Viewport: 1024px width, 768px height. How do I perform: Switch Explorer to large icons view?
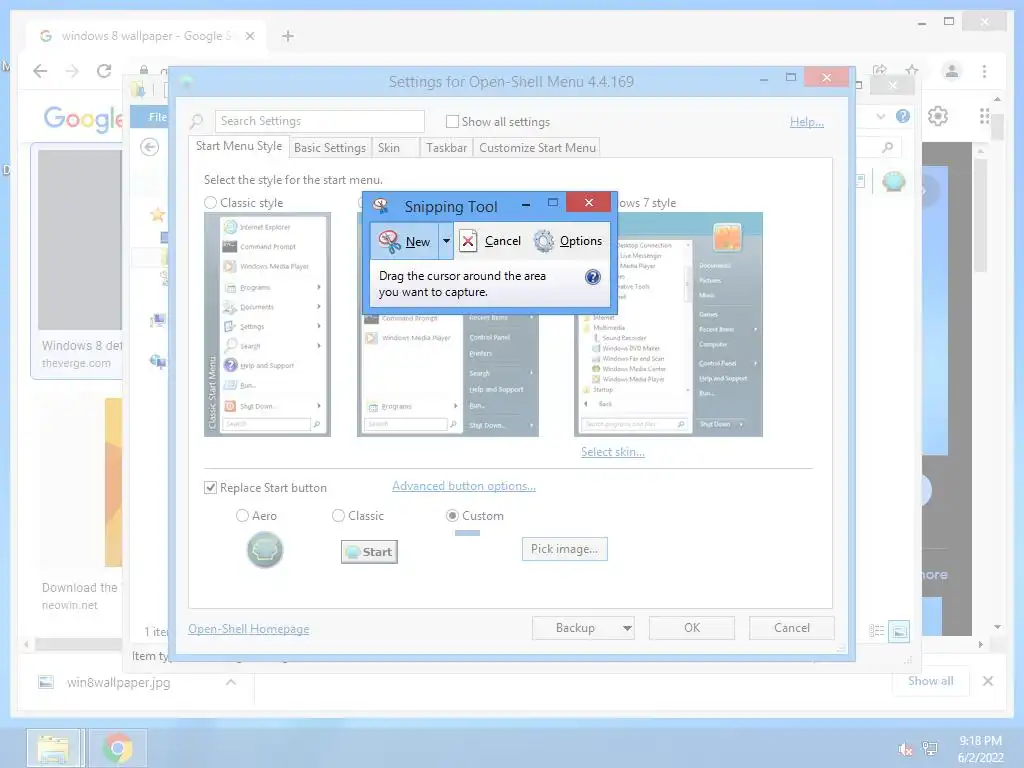[899, 631]
